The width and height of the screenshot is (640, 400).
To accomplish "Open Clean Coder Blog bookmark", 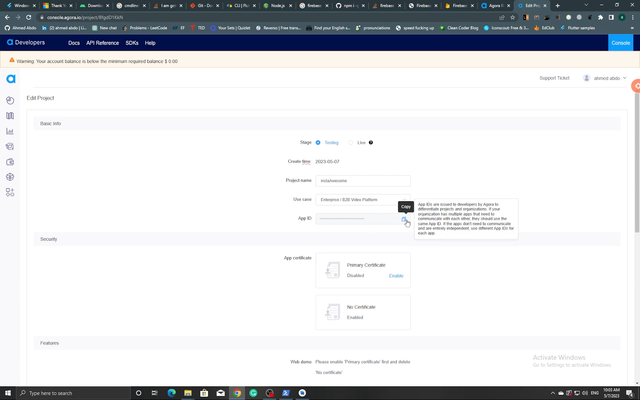I will (459, 28).
